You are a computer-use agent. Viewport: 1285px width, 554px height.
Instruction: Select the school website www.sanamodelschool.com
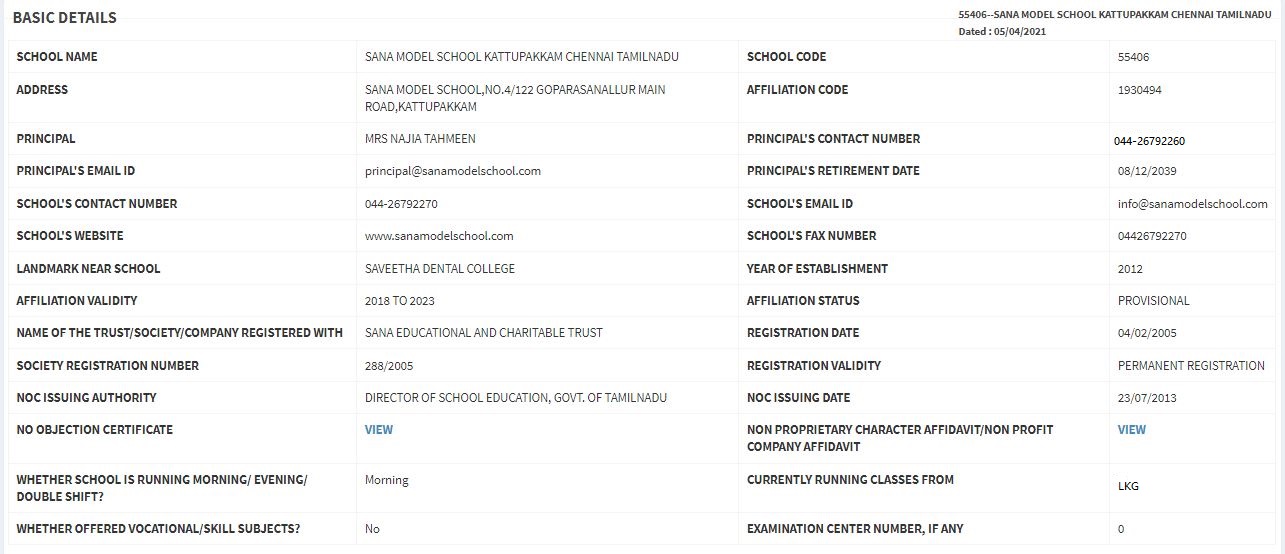coord(439,236)
